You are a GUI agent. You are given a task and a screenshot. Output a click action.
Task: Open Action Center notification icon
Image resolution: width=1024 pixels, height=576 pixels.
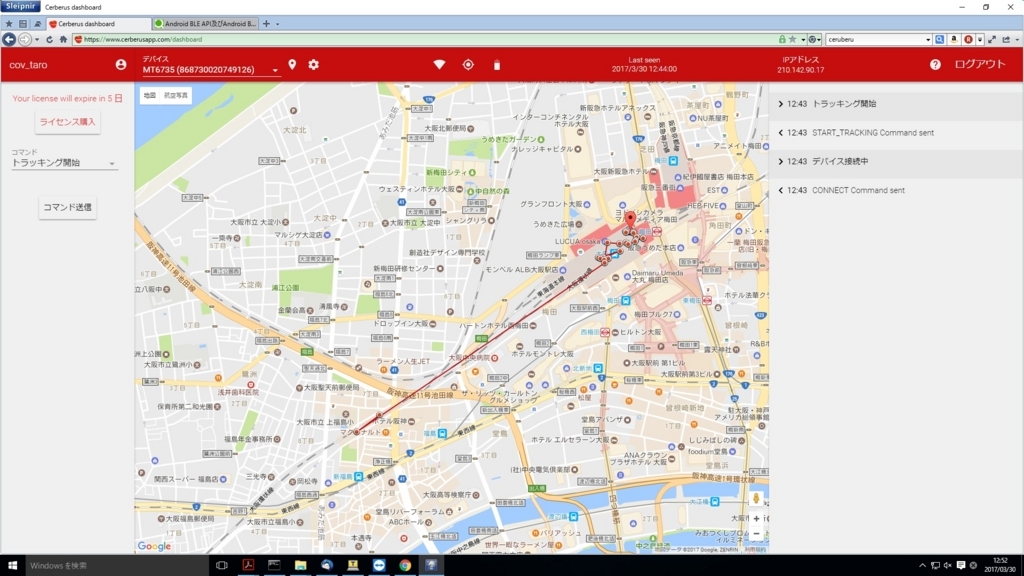click(961, 566)
